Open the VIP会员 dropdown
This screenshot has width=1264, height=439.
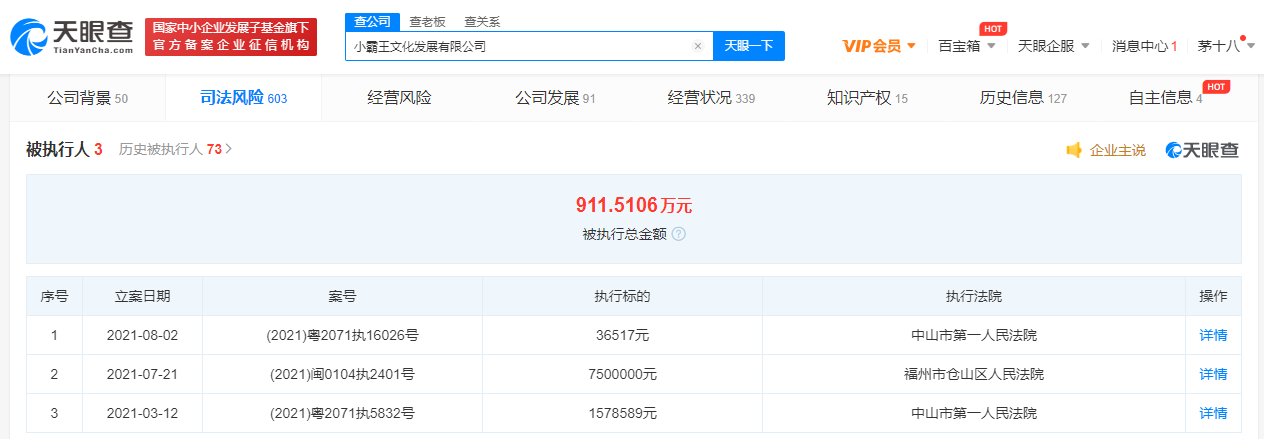[879, 46]
